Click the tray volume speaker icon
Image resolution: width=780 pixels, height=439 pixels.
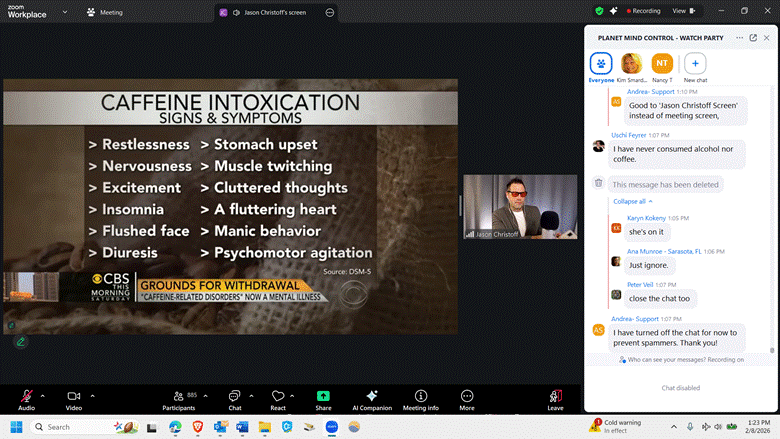pyautogui.click(x=718, y=427)
